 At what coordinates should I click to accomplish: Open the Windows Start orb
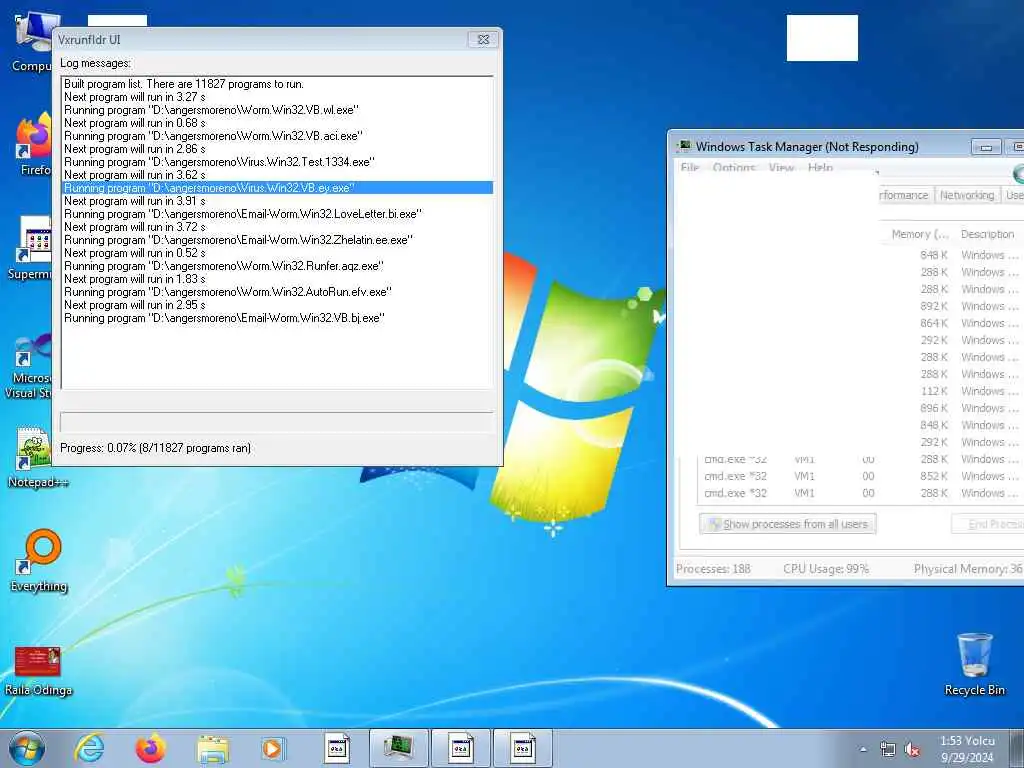click(27, 748)
